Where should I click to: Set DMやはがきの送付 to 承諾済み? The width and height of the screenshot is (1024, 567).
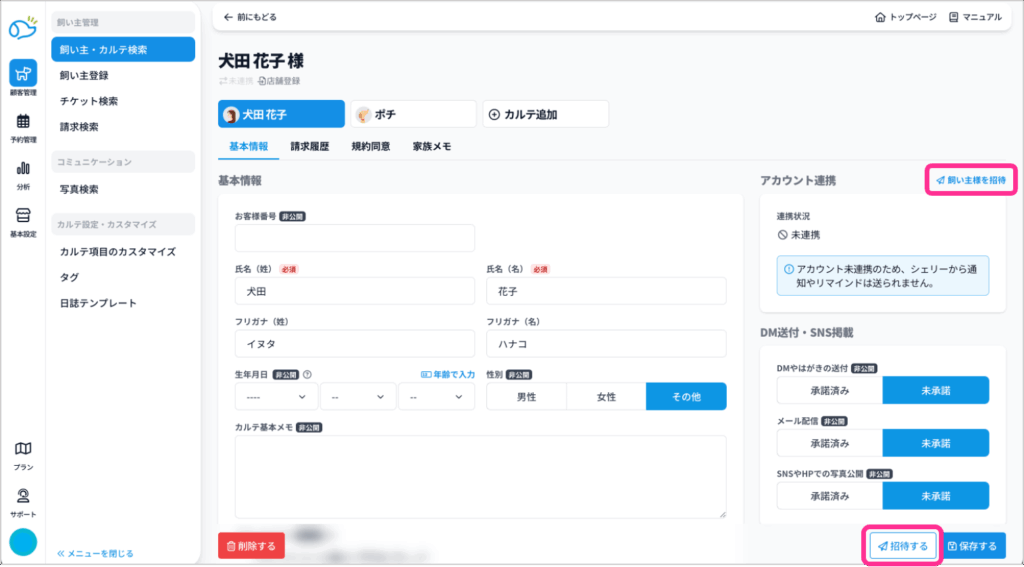(829, 390)
